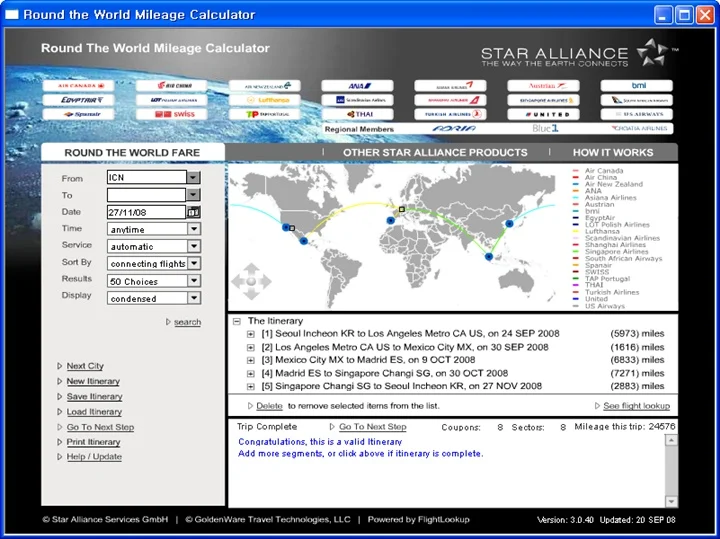720x539 pixels.
Task: Click the Swiss airline logo
Action: pyautogui.click(x=172, y=114)
